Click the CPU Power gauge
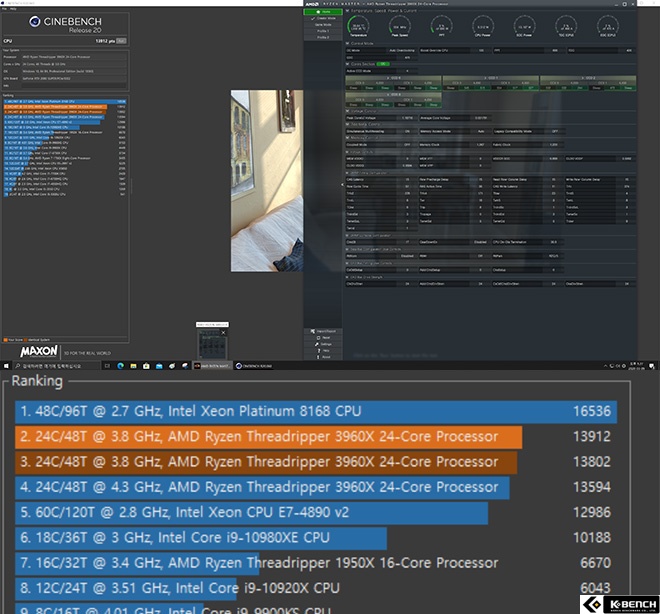 pos(483,27)
